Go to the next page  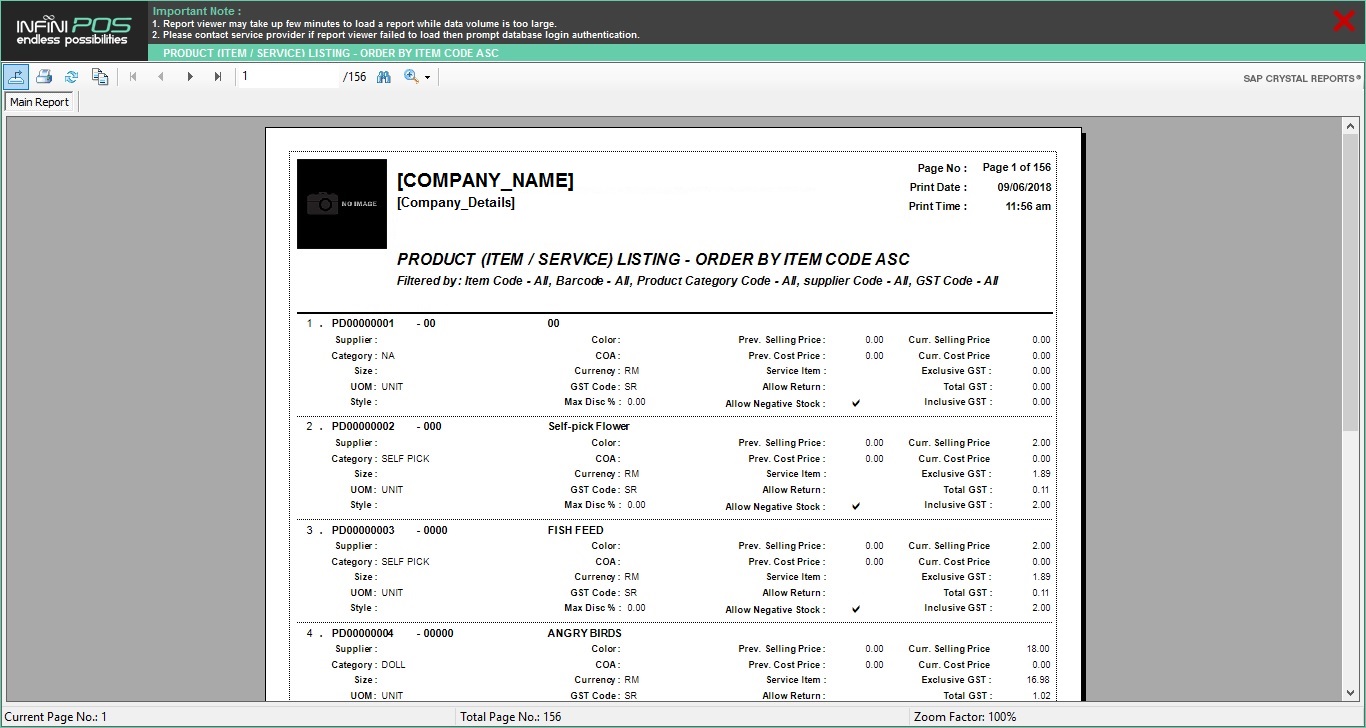pos(190,76)
